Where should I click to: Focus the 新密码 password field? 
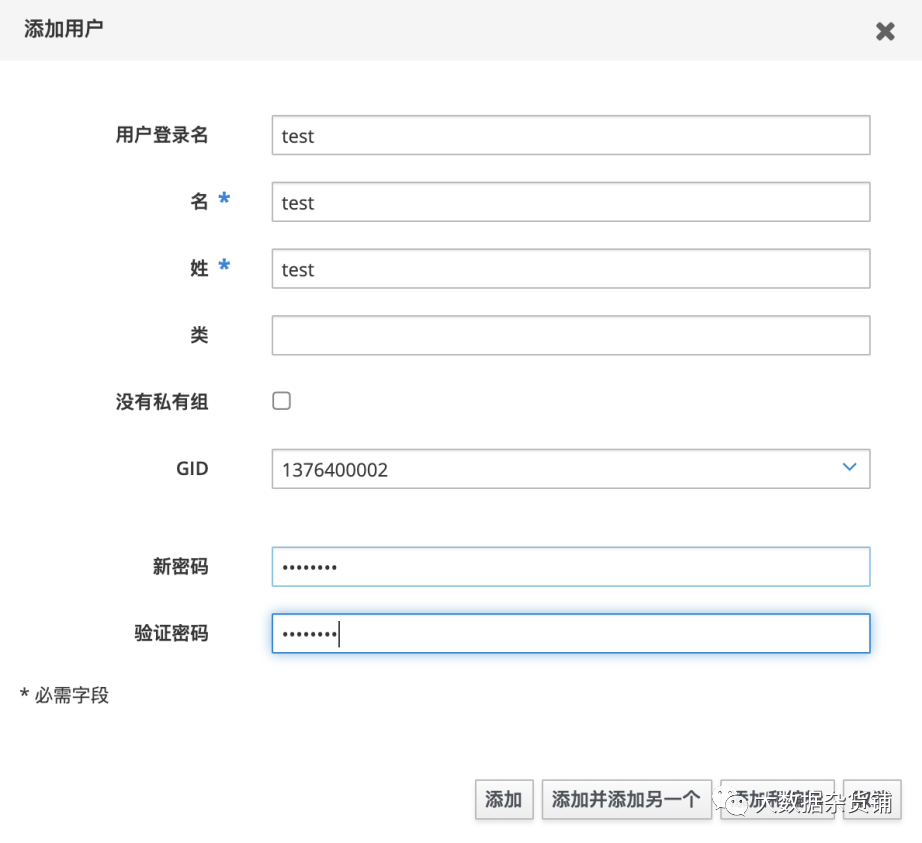pos(570,566)
